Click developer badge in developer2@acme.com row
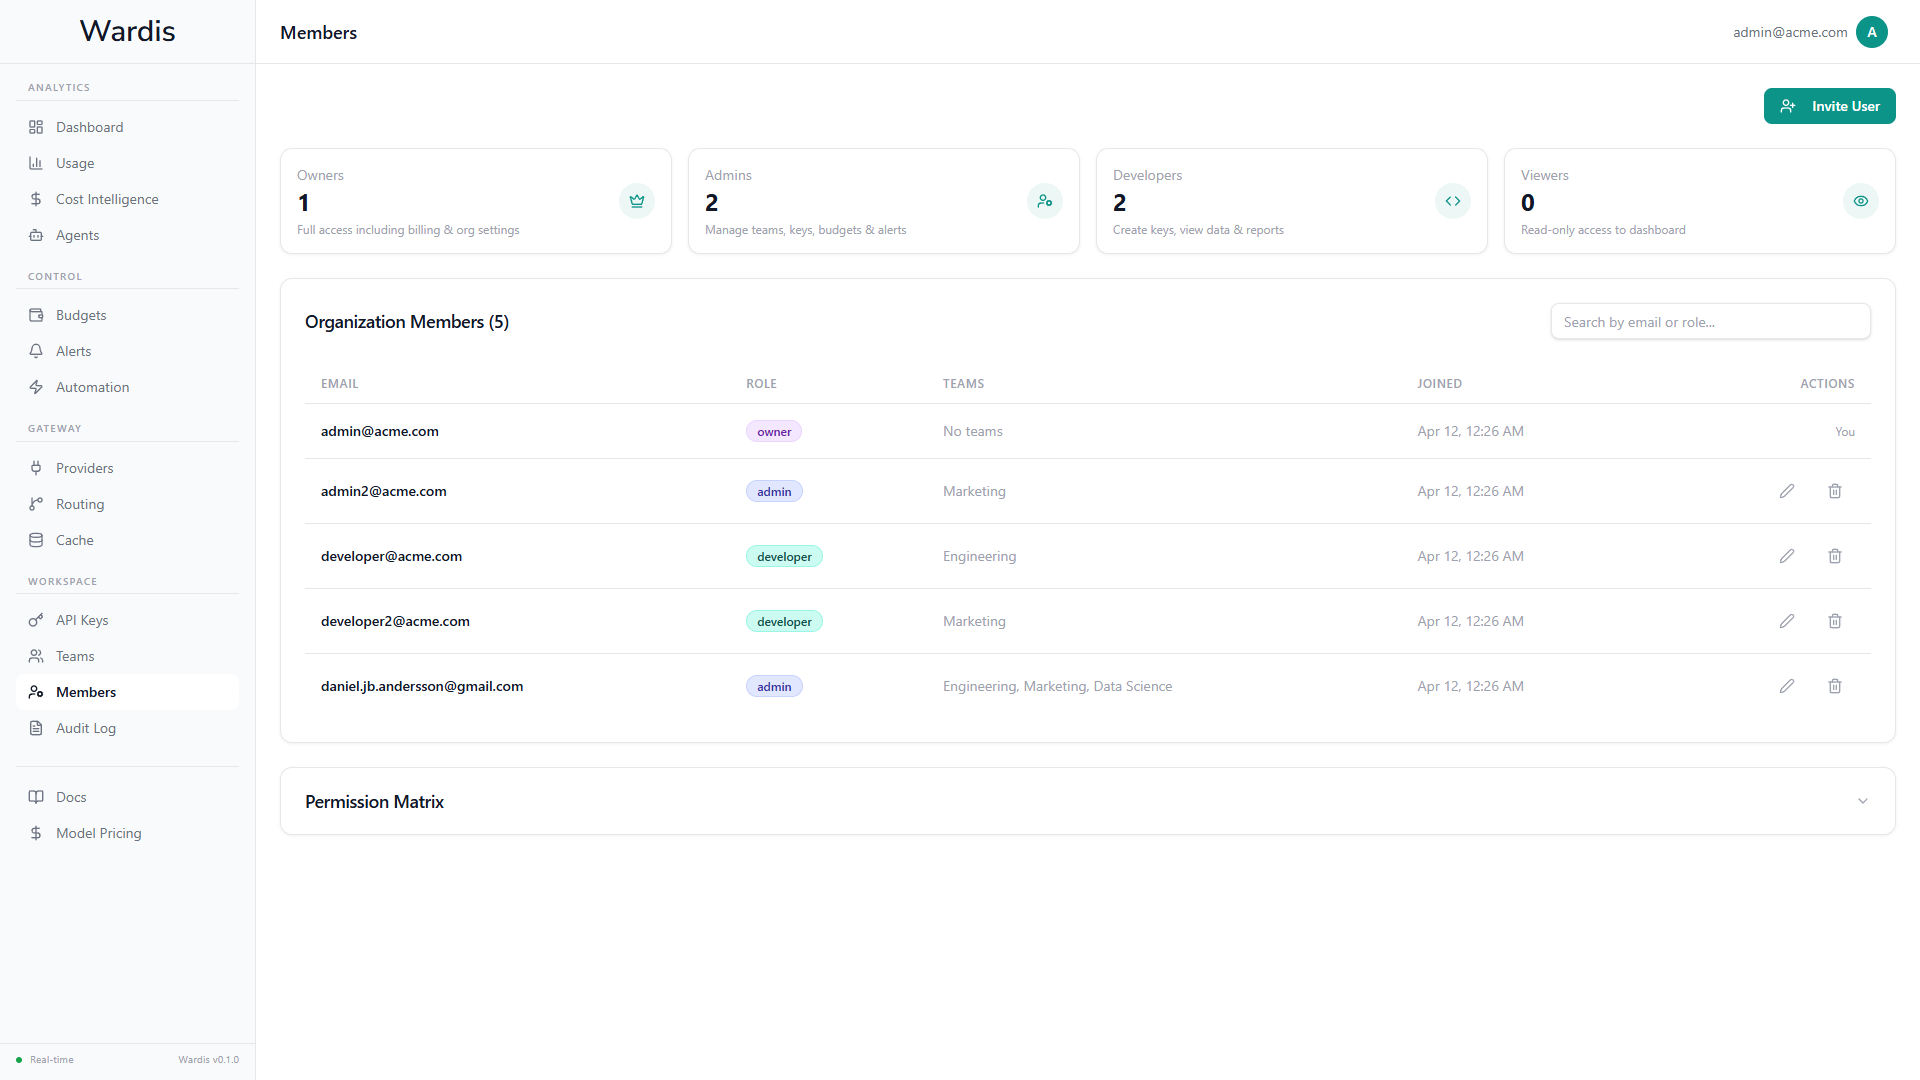 click(x=784, y=622)
